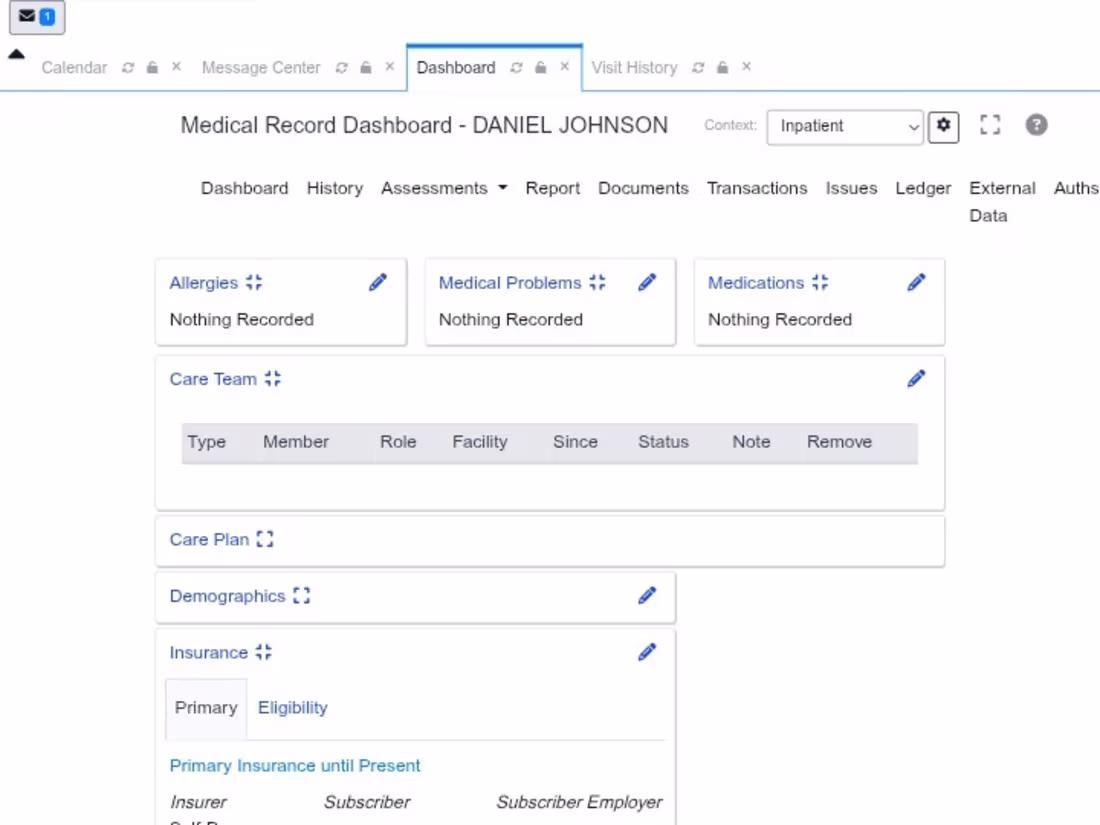Toggle the lock on the Calendar tab

coord(152,67)
